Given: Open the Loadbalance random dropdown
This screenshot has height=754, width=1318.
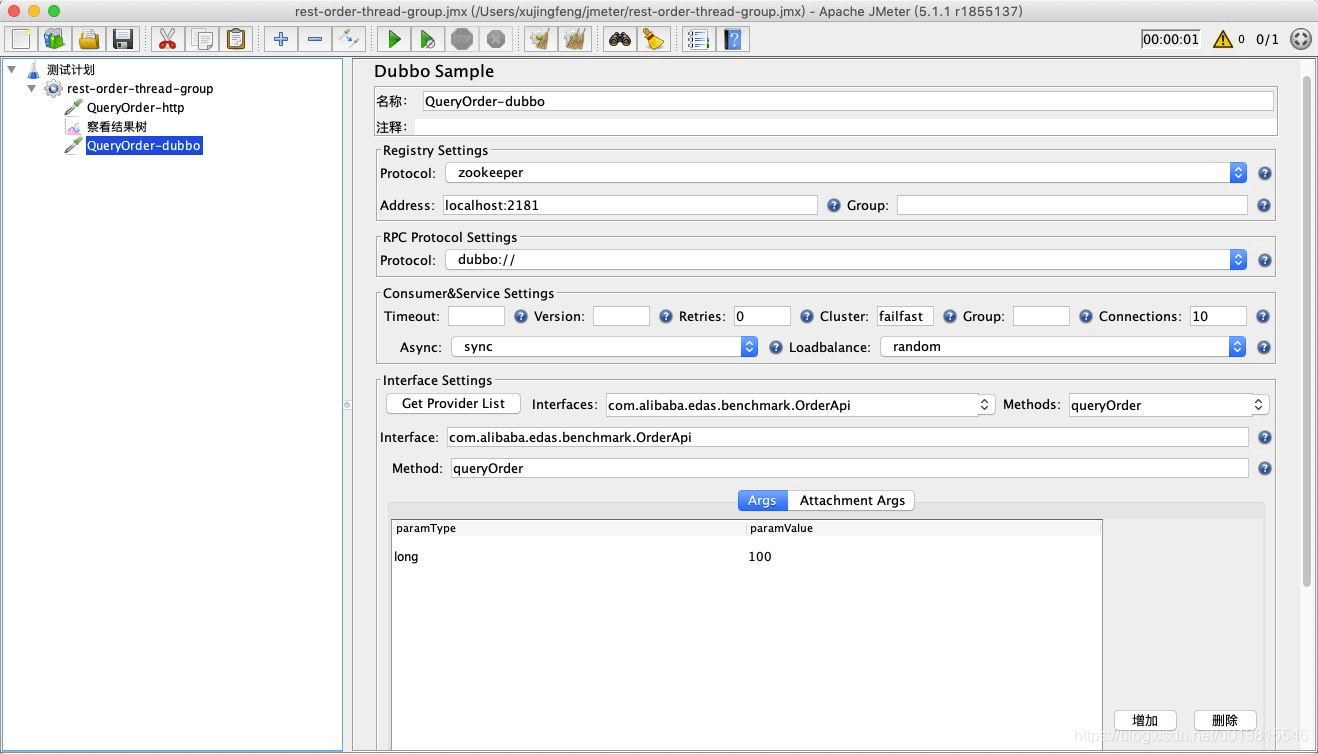Looking at the screenshot, I should (1064, 346).
